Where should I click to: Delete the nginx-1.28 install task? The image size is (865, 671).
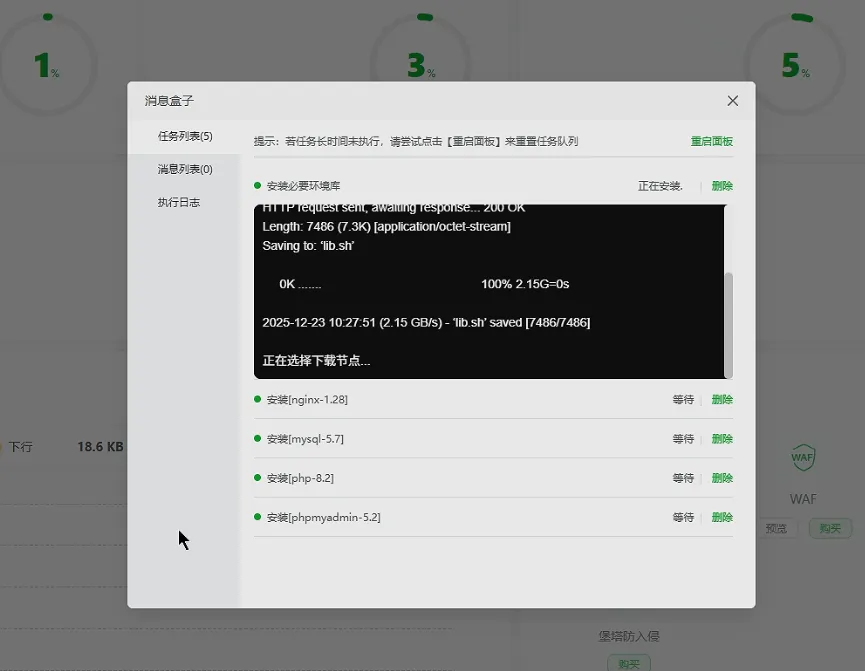[x=721, y=399]
